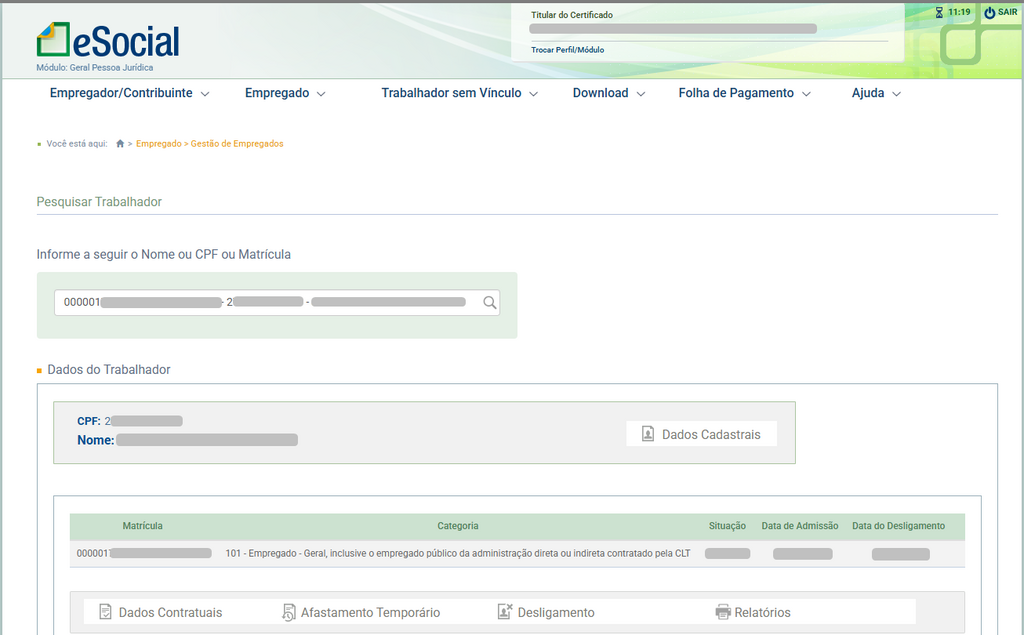The height and width of the screenshot is (635, 1024).
Task: Open Folha de Pagamento menu
Action: pos(744,93)
